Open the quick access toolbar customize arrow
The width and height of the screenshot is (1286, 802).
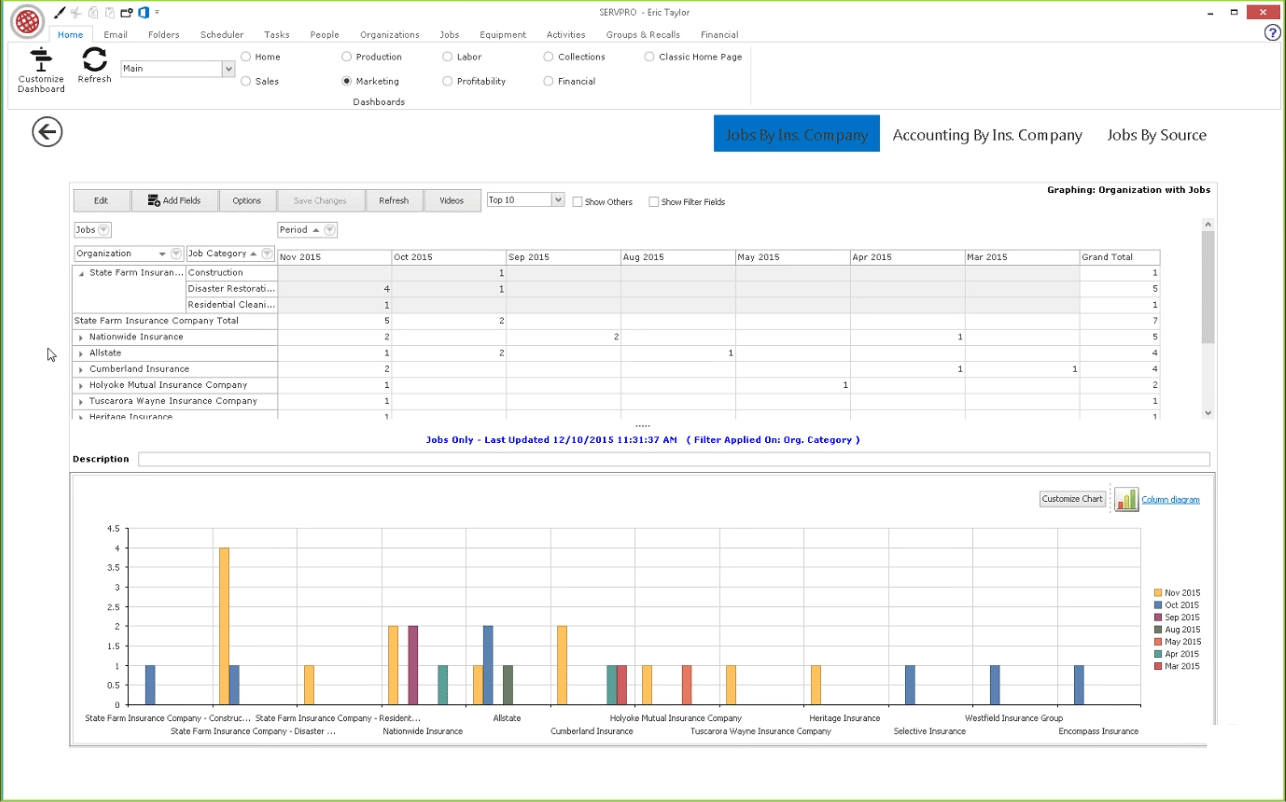[x=158, y=13]
